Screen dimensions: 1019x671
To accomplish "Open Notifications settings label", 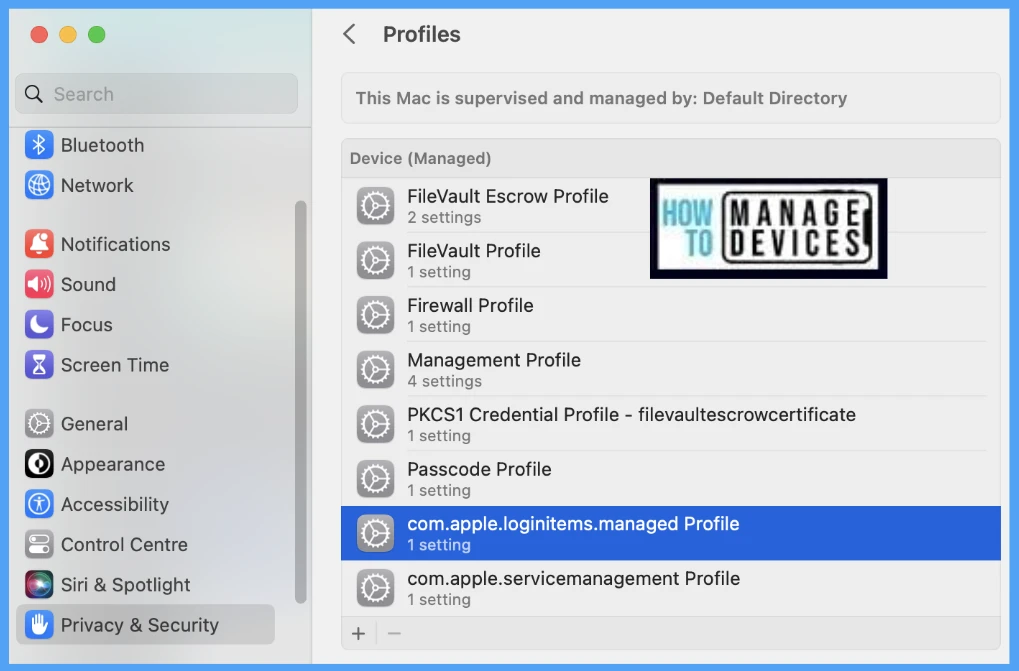I will click(x=116, y=244).
